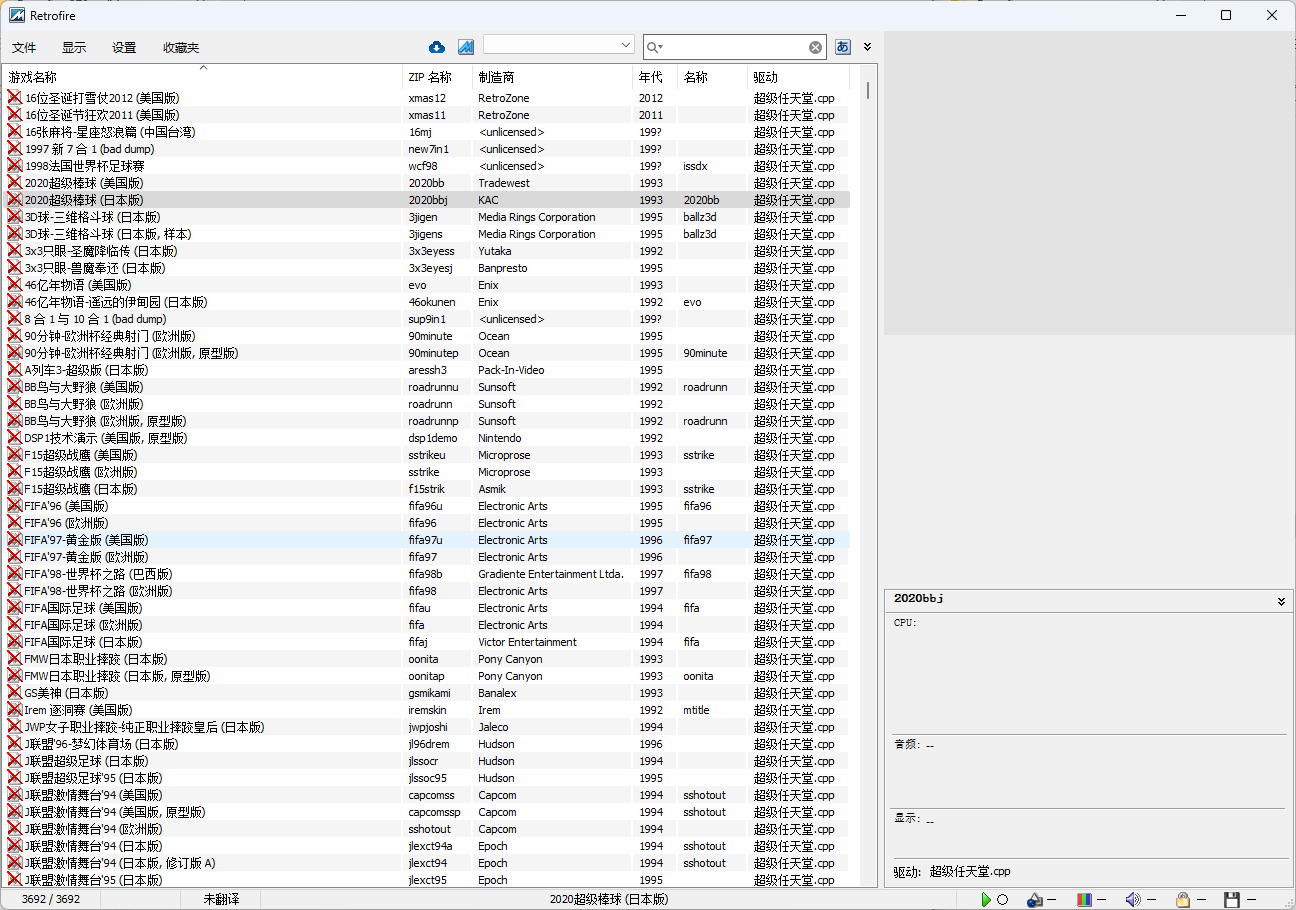The width and height of the screenshot is (1296, 910).
Task: Click inside the search input field
Action: pos(737,47)
